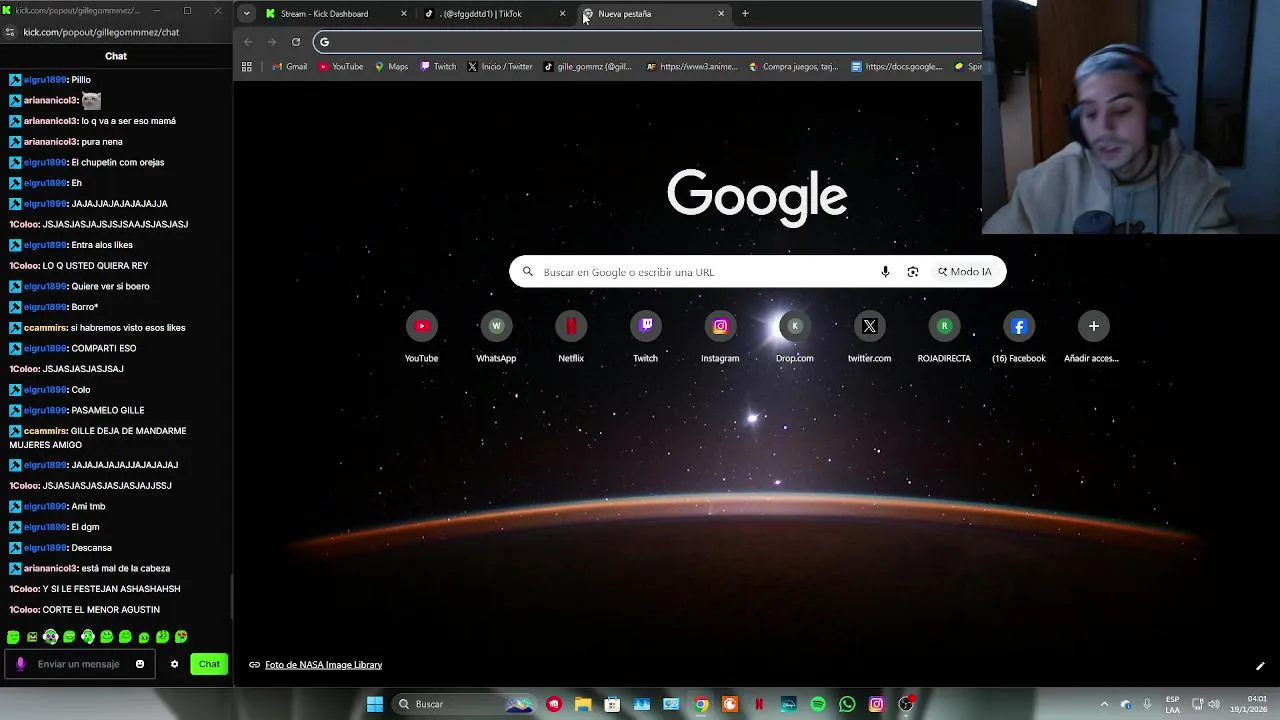1280x720 pixels.
Task: Open the emoji picker in Kick chat
Action: pyautogui.click(x=140, y=664)
